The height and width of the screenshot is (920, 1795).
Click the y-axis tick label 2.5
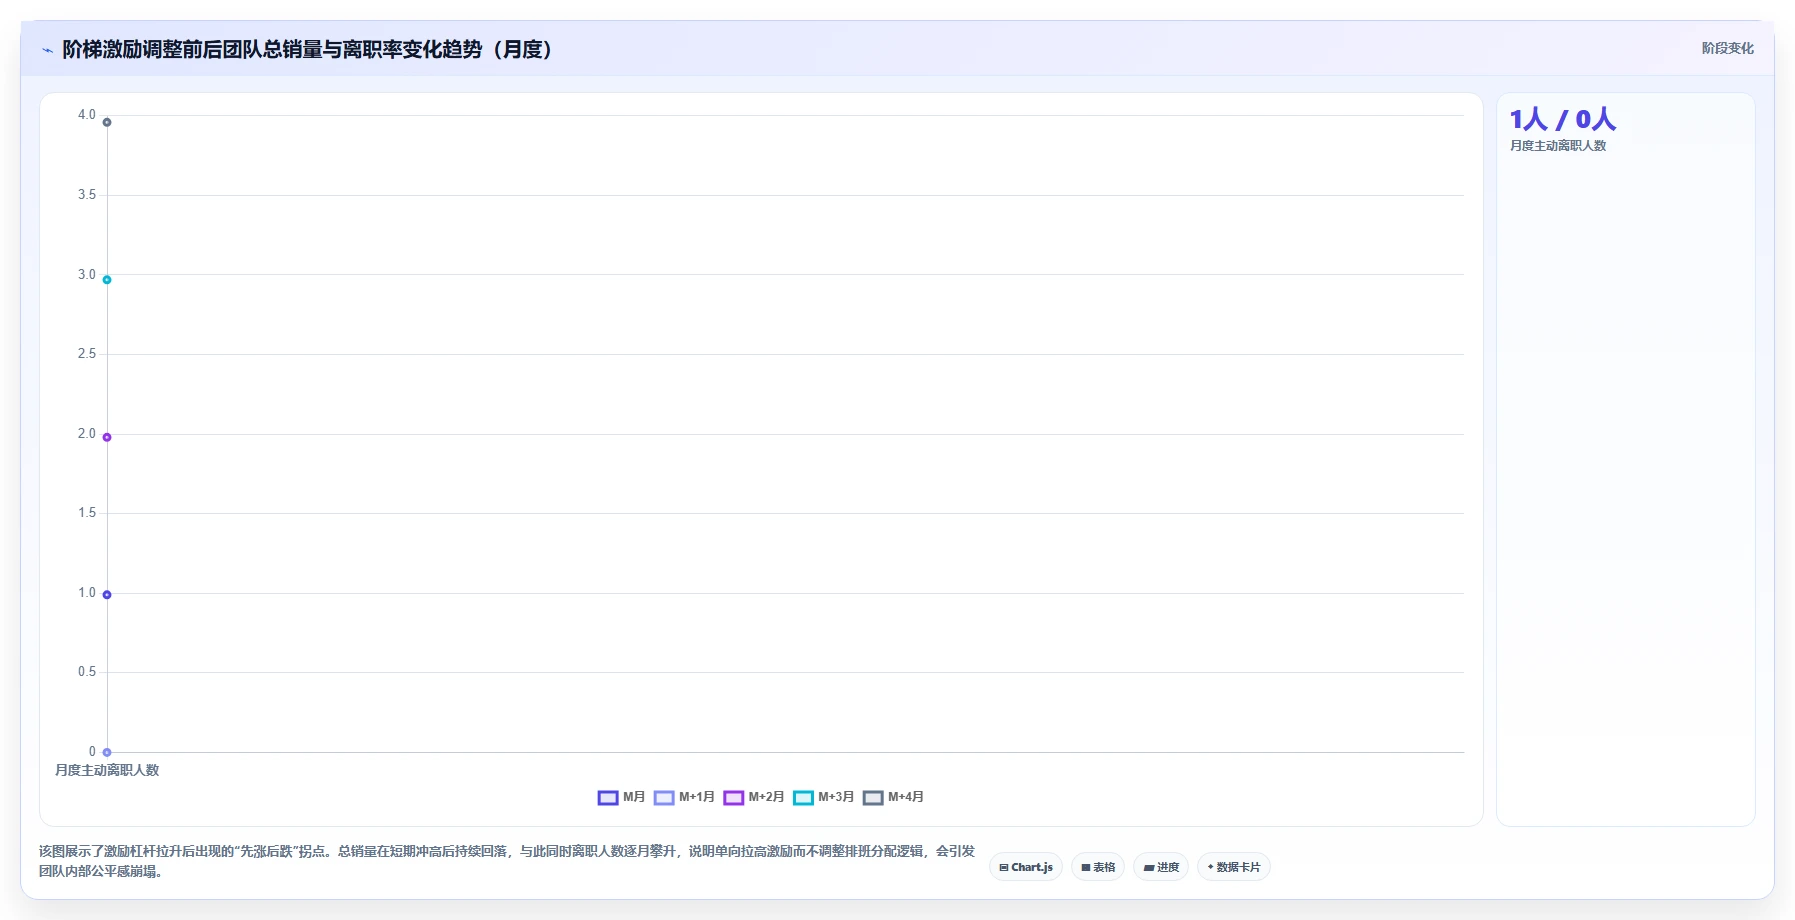(x=87, y=354)
